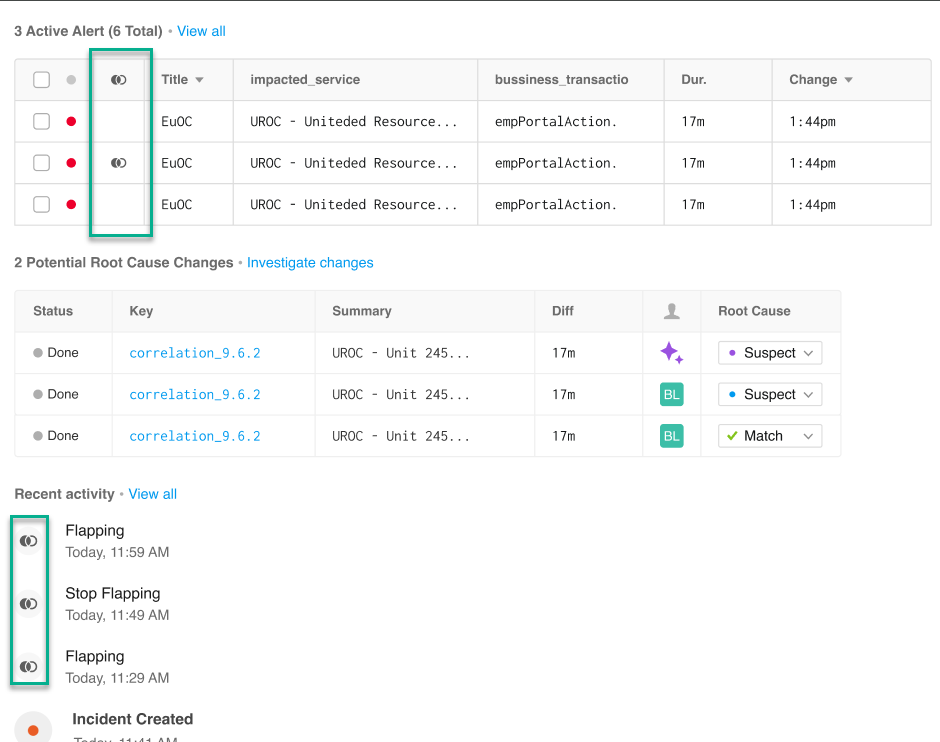Image resolution: width=940 pixels, height=742 pixels.
Task: Click the flapping icon for 11:59 AM activity
Action: pos(29,541)
